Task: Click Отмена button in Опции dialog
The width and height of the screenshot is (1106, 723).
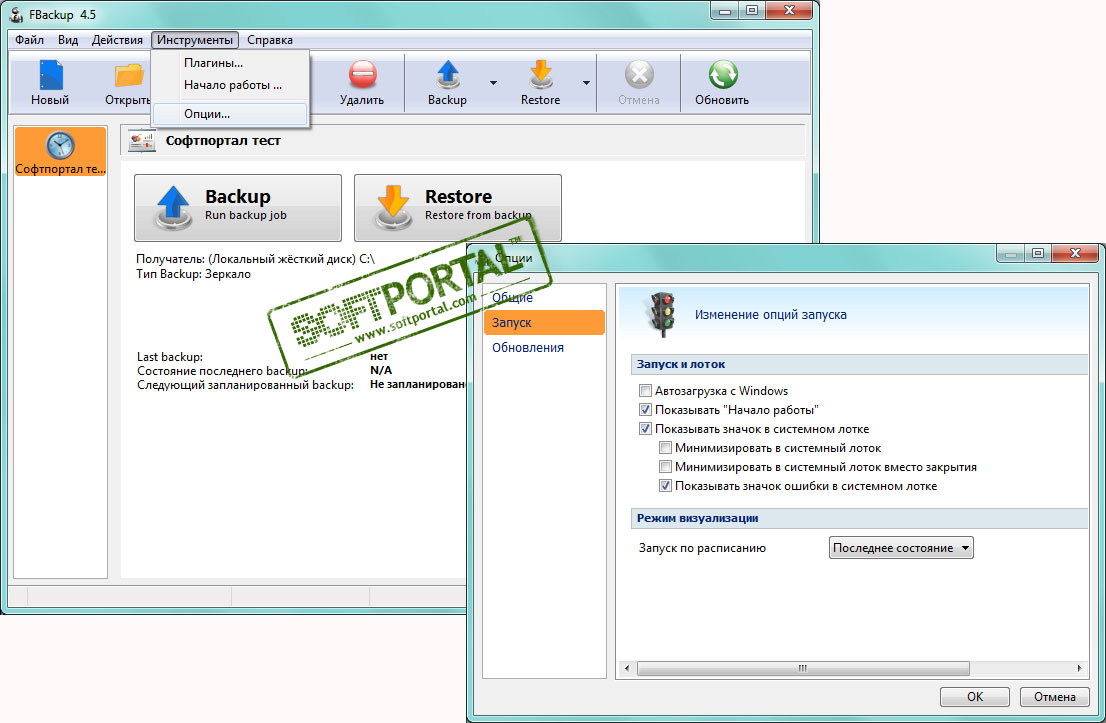Action: [1055, 697]
